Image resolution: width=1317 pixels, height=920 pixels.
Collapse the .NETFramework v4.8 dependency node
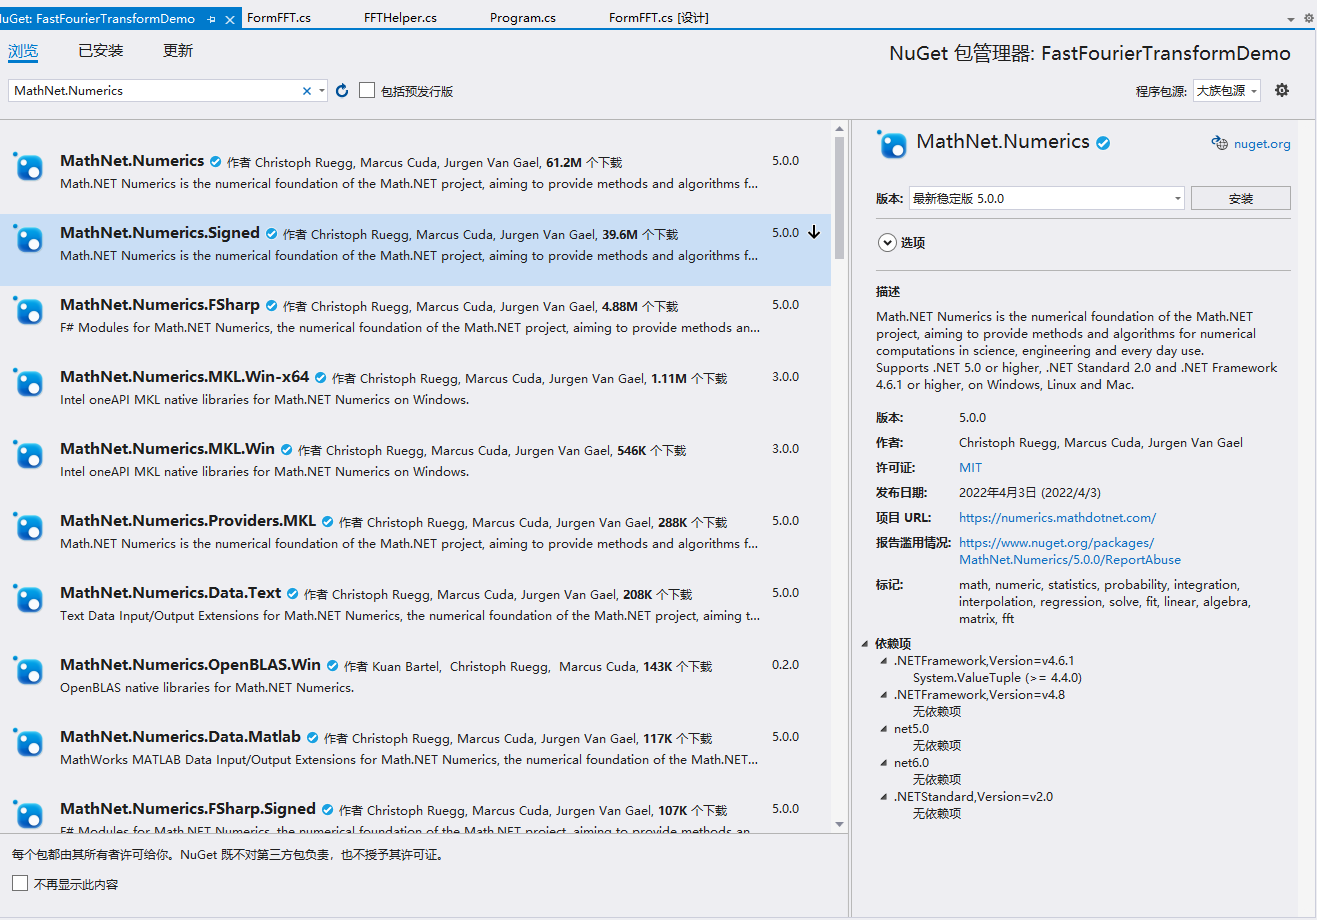883,694
